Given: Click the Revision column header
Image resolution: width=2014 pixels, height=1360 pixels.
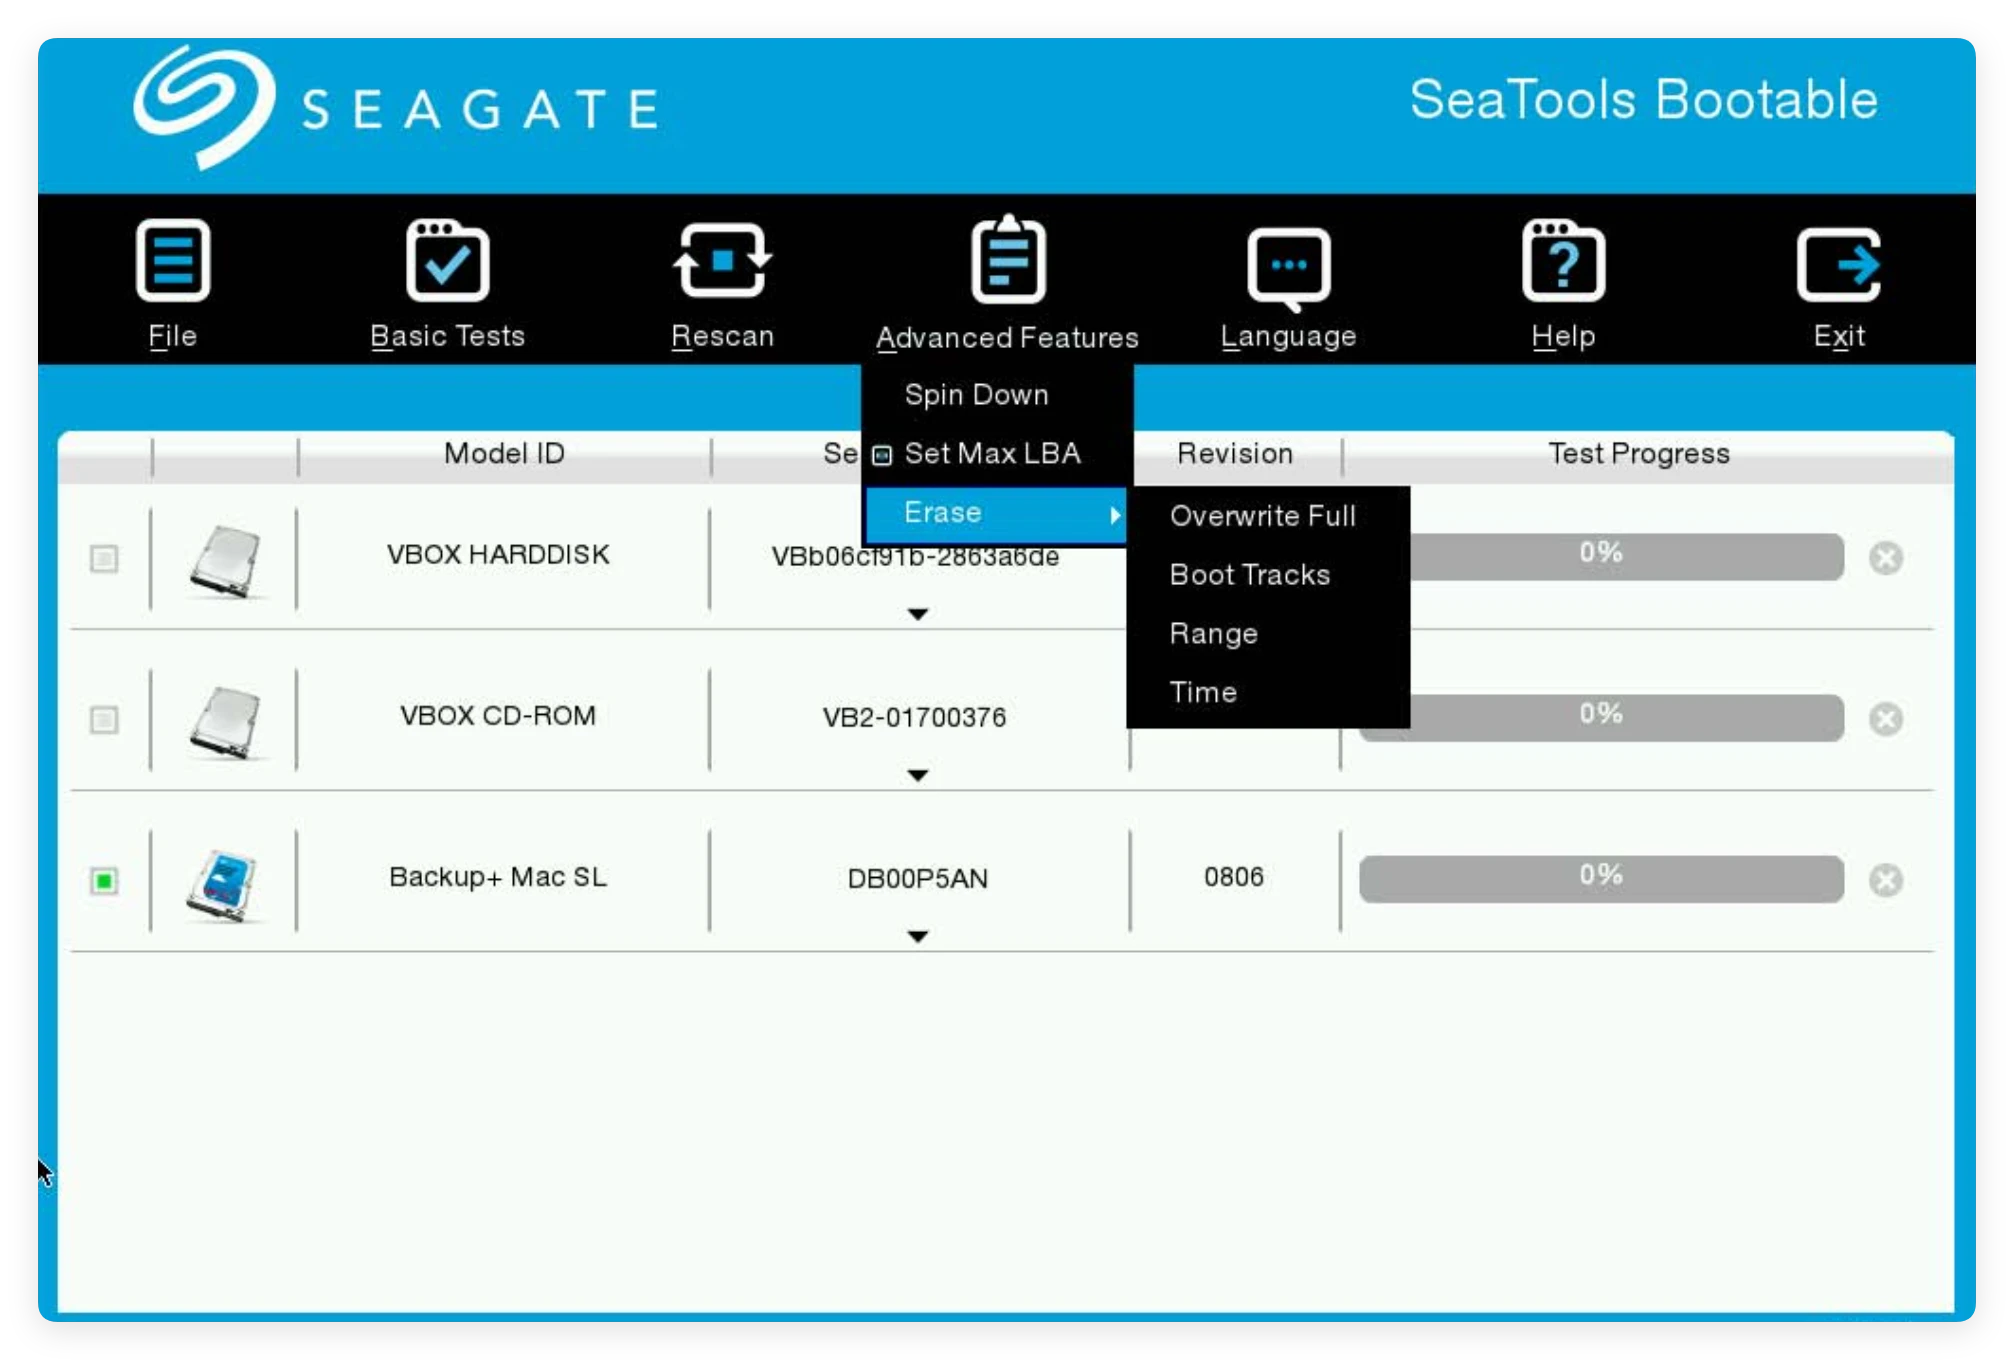Looking at the screenshot, I should tap(1235, 454).
